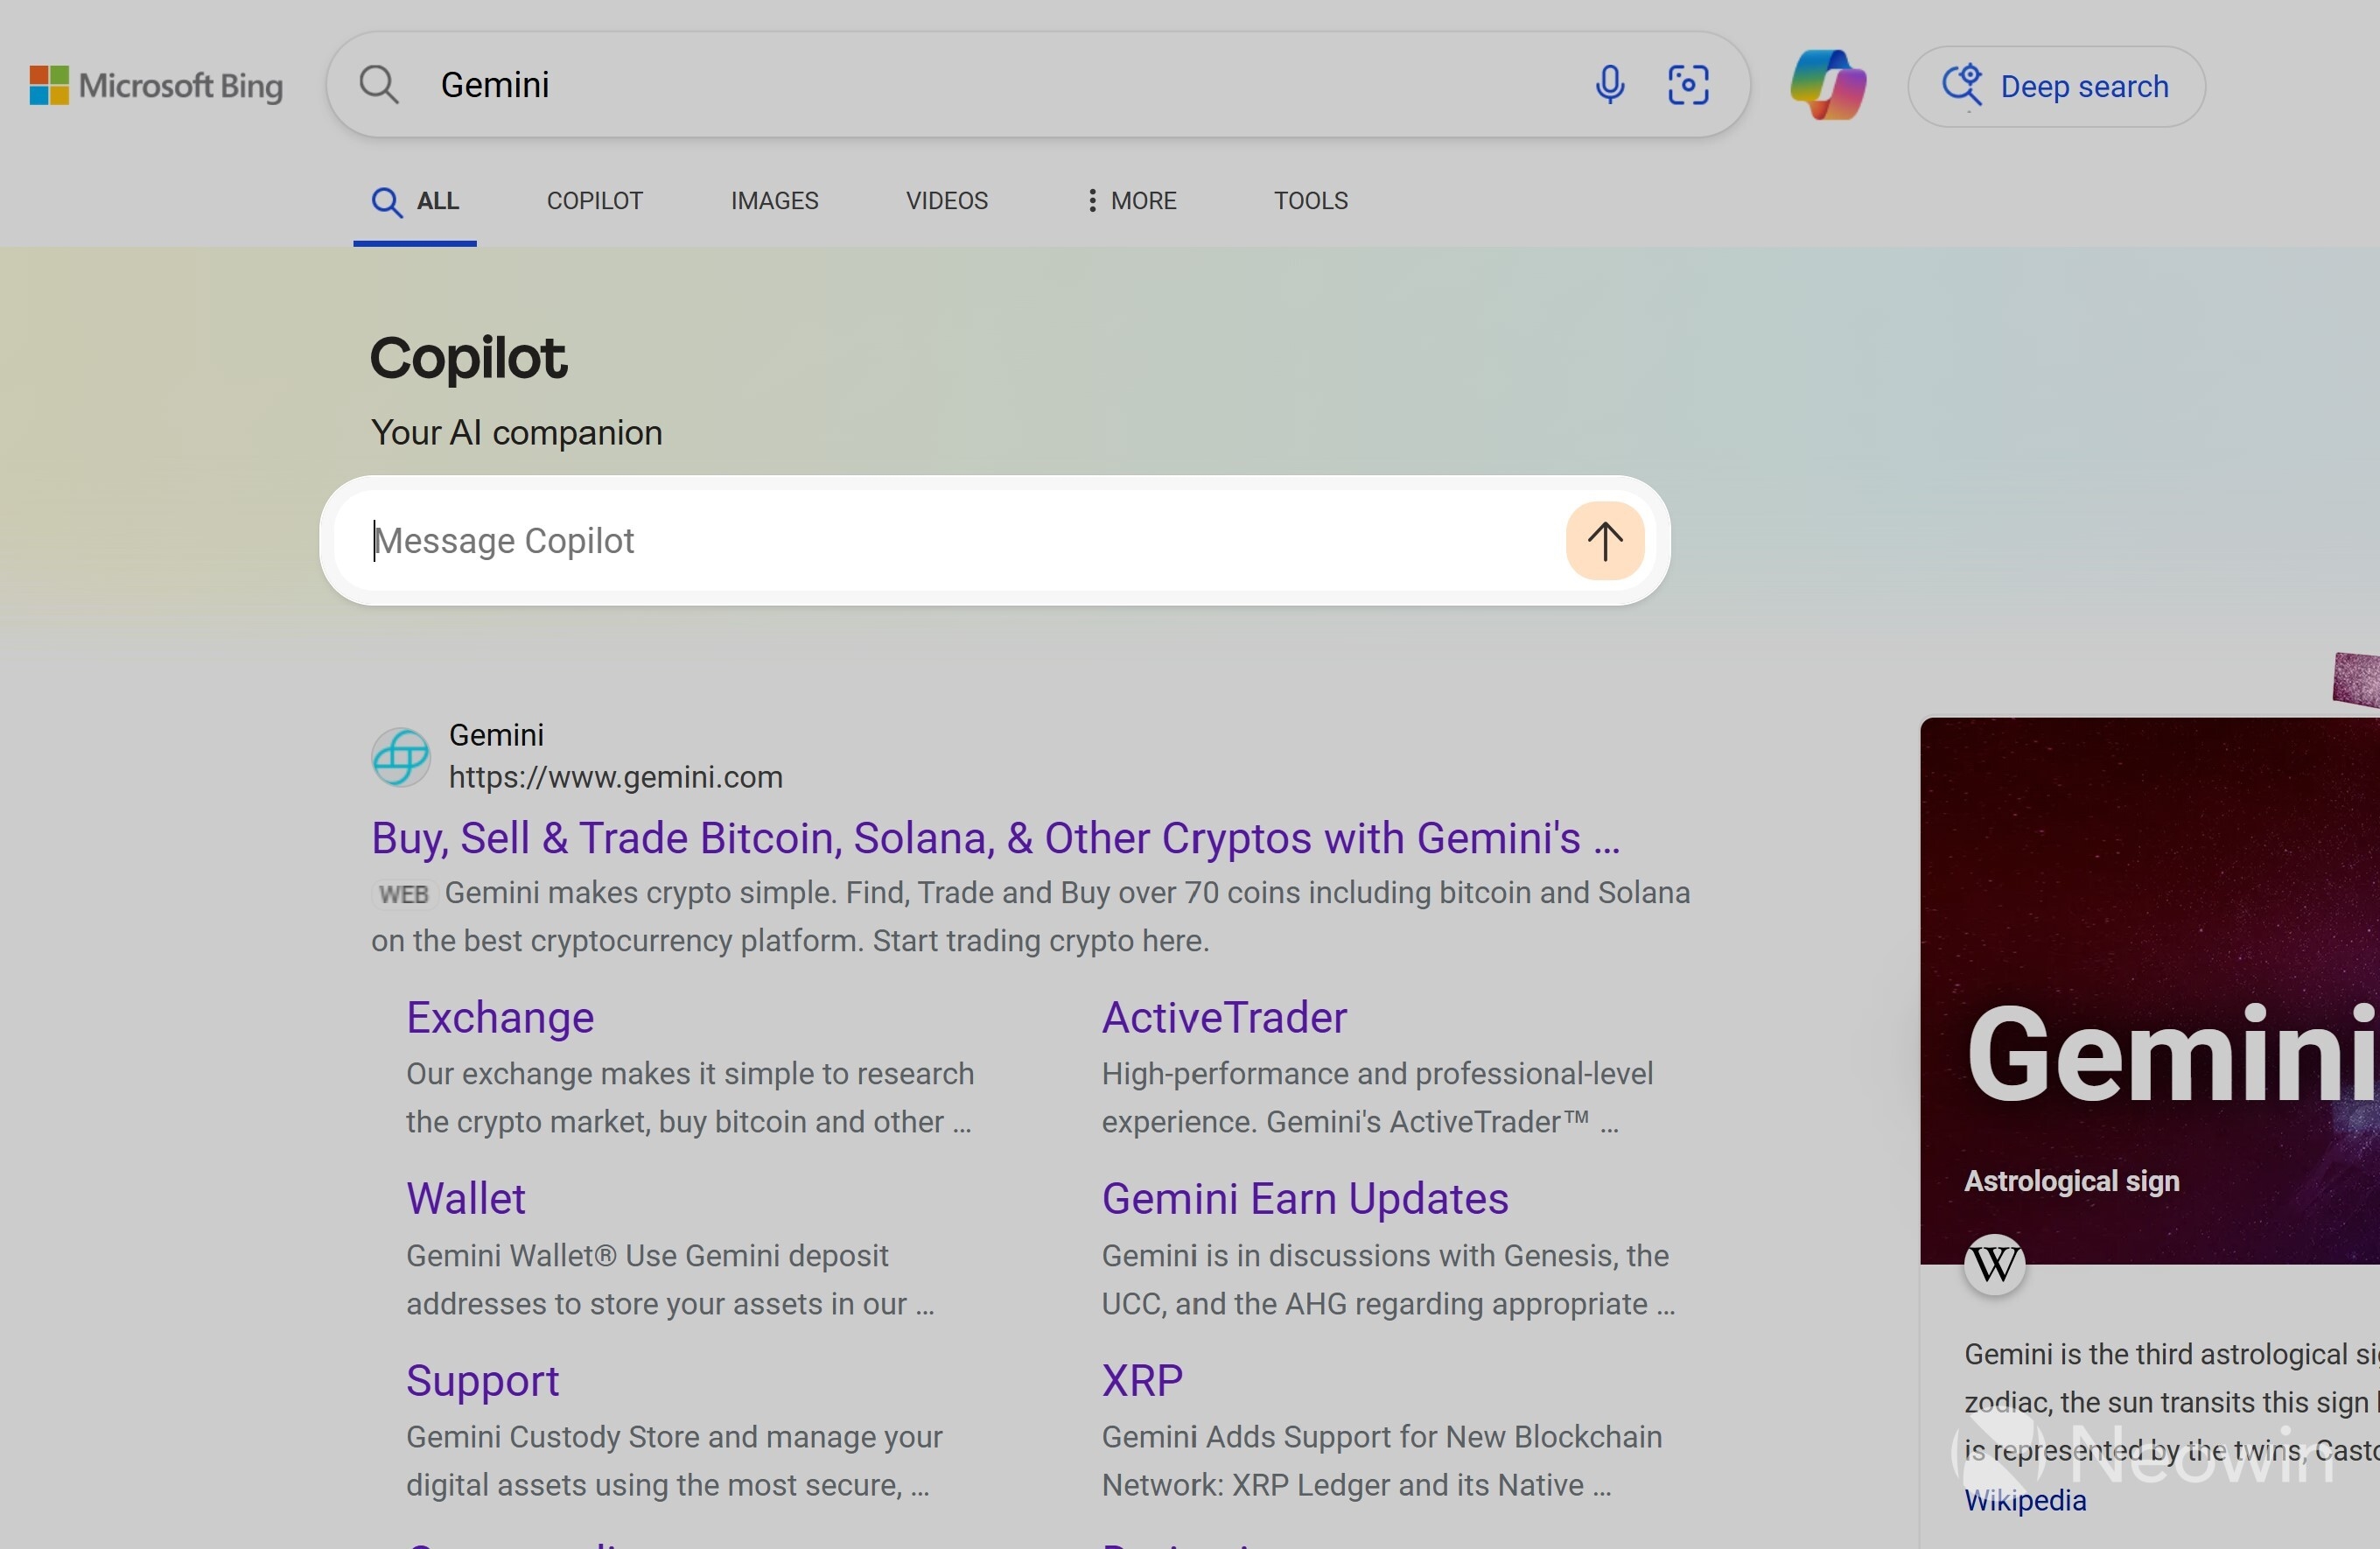Click the colorful Copilot logo icon
Screen dimensions: 2380x1549
[x=1827, y=85]
